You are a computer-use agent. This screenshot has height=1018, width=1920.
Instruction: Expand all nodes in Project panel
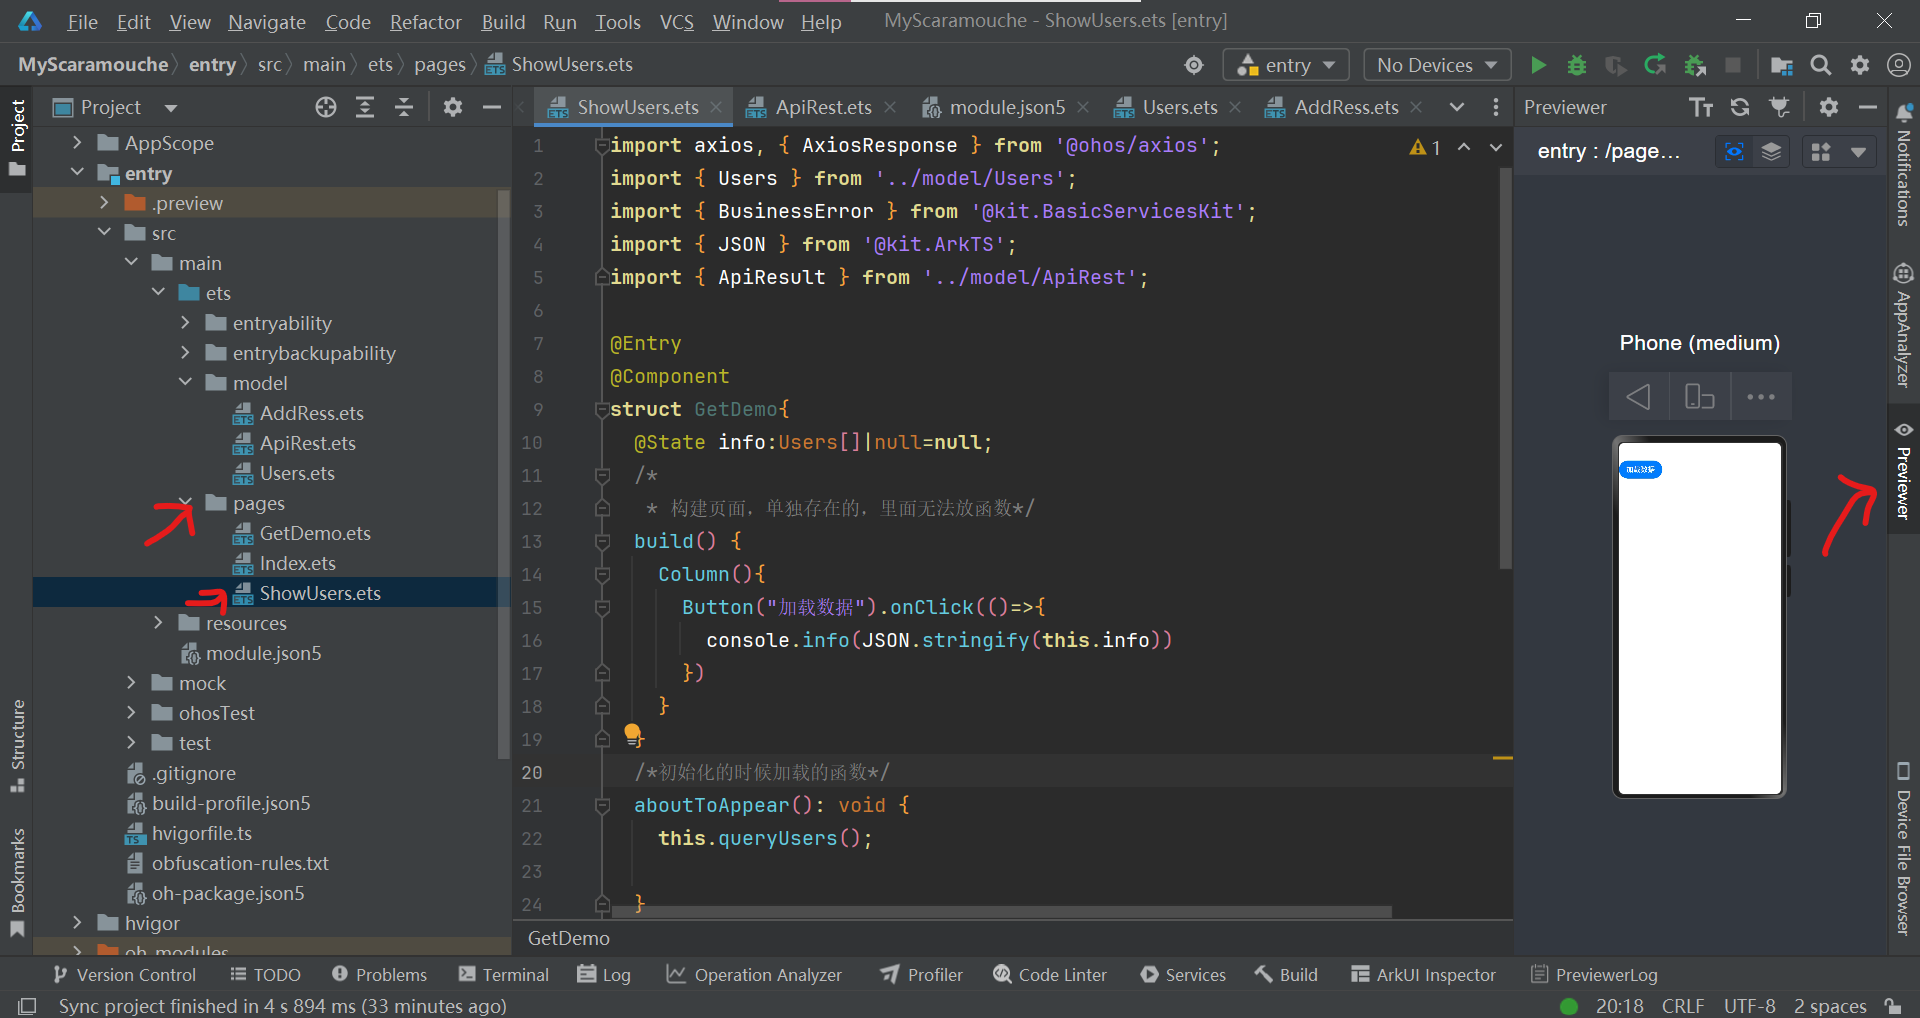365,107
